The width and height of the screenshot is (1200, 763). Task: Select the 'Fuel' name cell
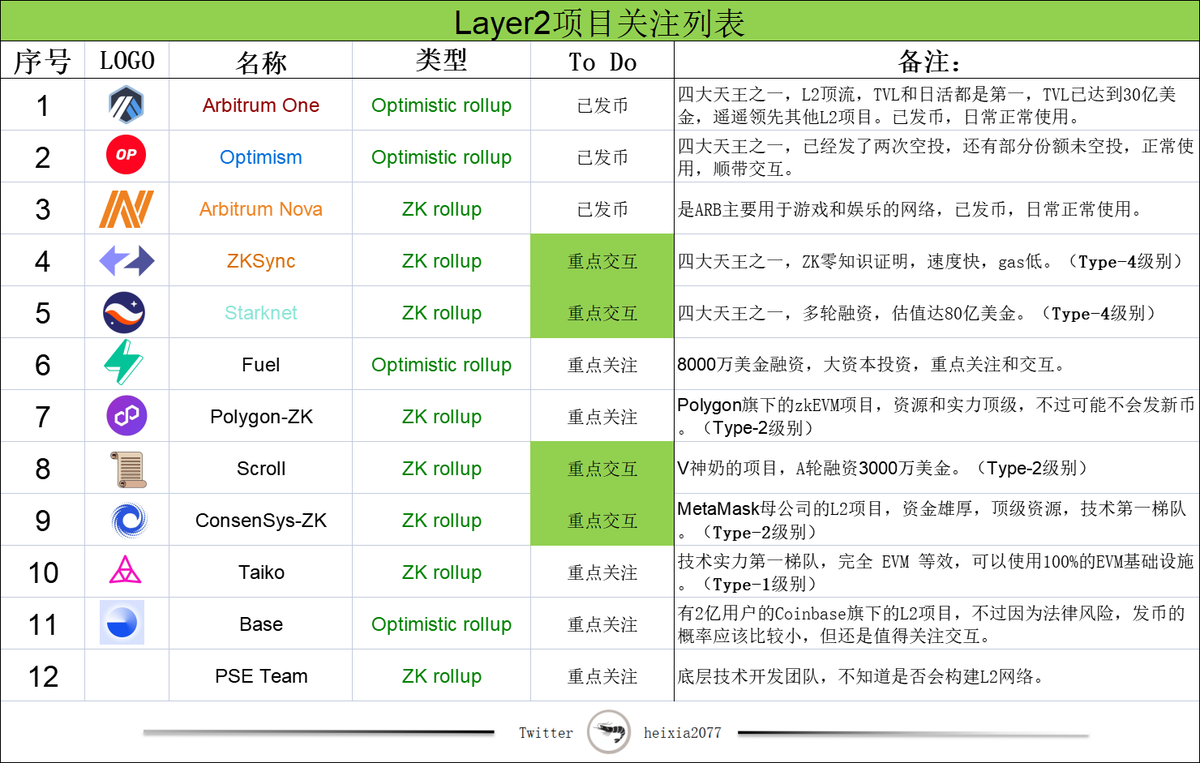261,365
